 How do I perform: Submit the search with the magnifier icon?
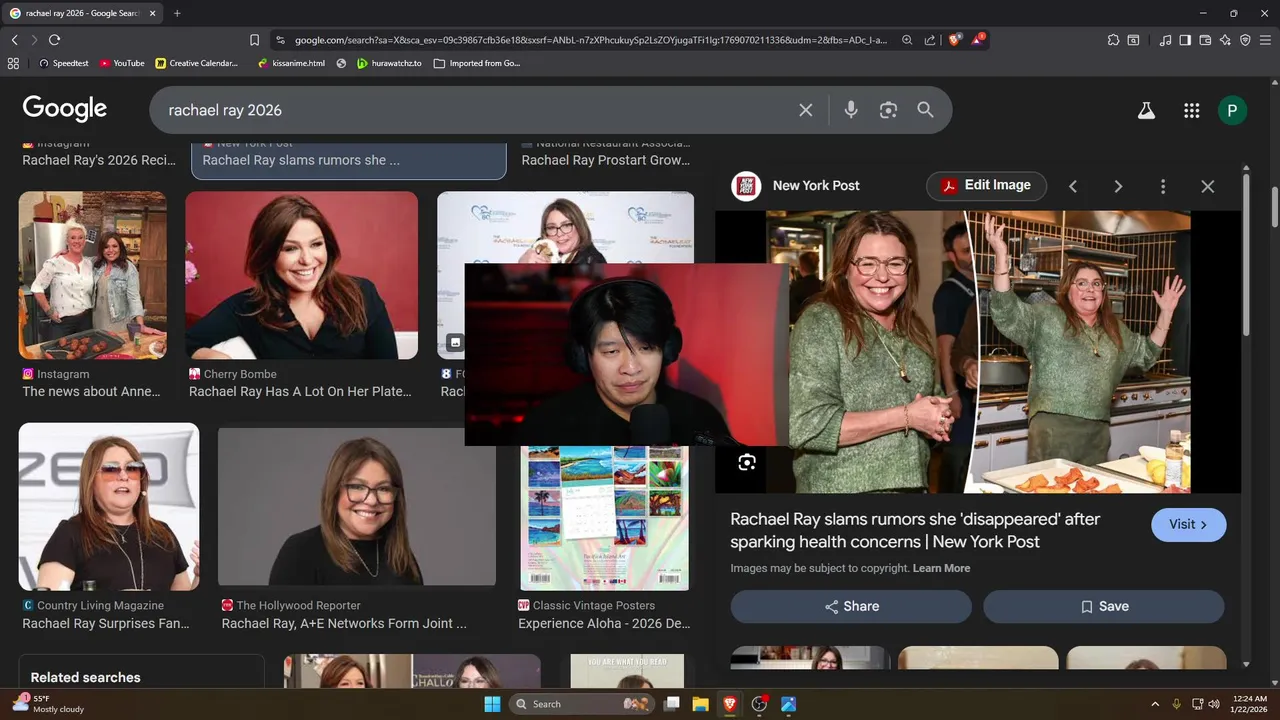(925, 110)
